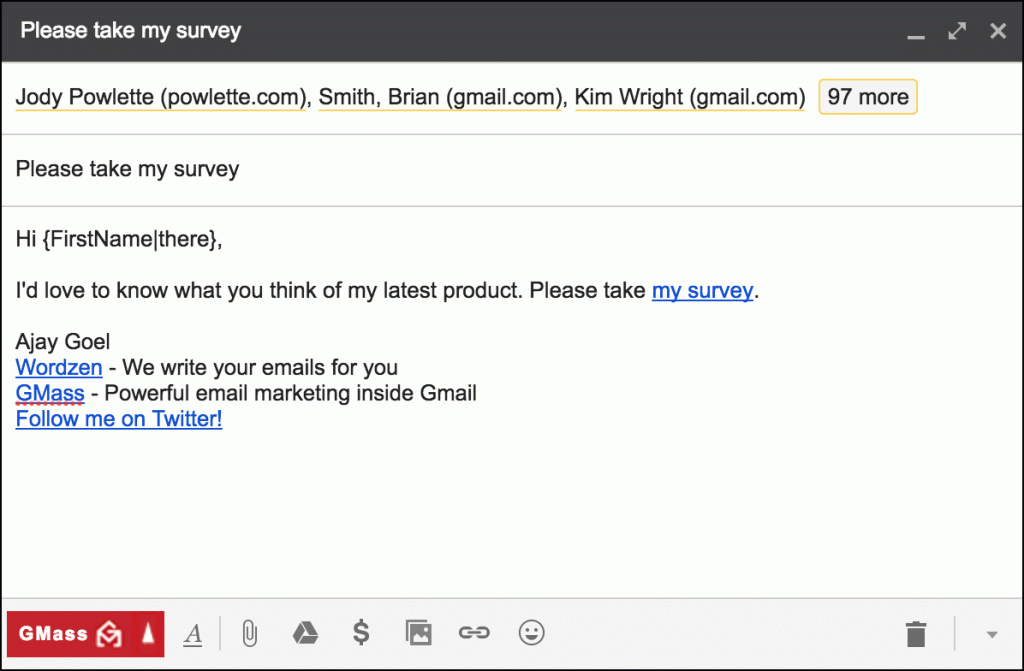Screen dimensions: 1024x671
Task: Discard the draft with the trash icon
Action: coord(915,633)
